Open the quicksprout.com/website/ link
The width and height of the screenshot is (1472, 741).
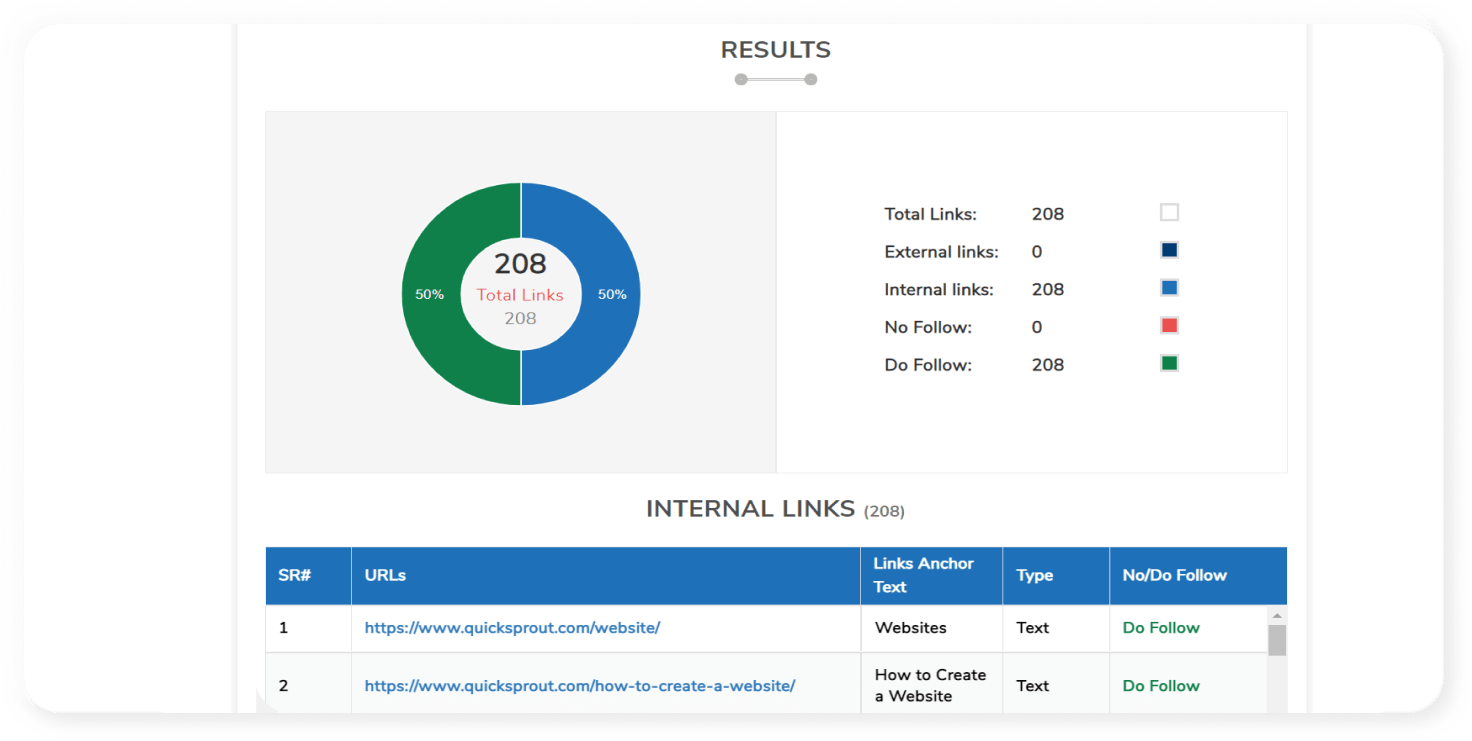[x=512, y=628]
